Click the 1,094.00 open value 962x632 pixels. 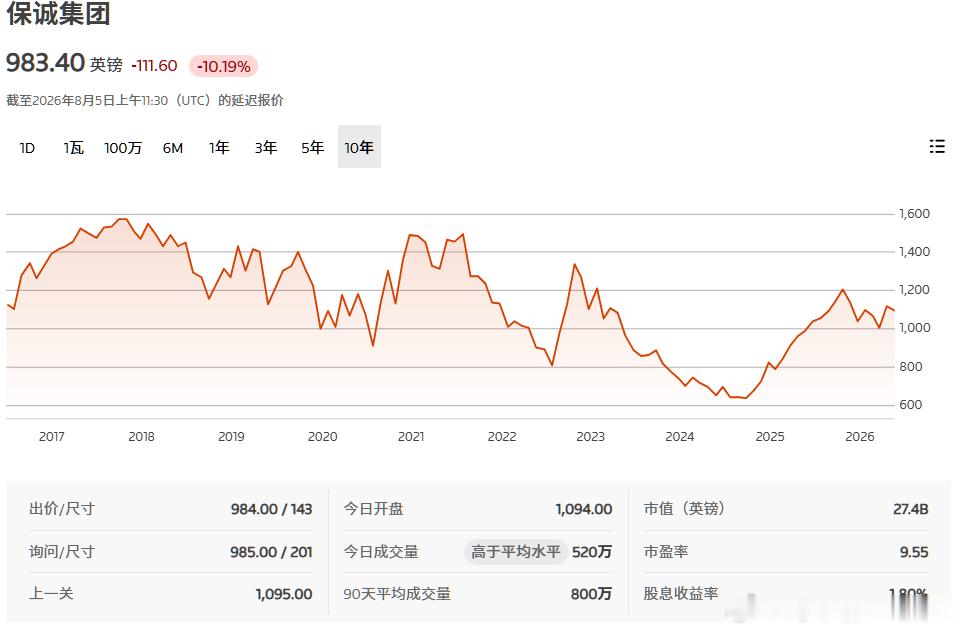(x=583, y=509)
